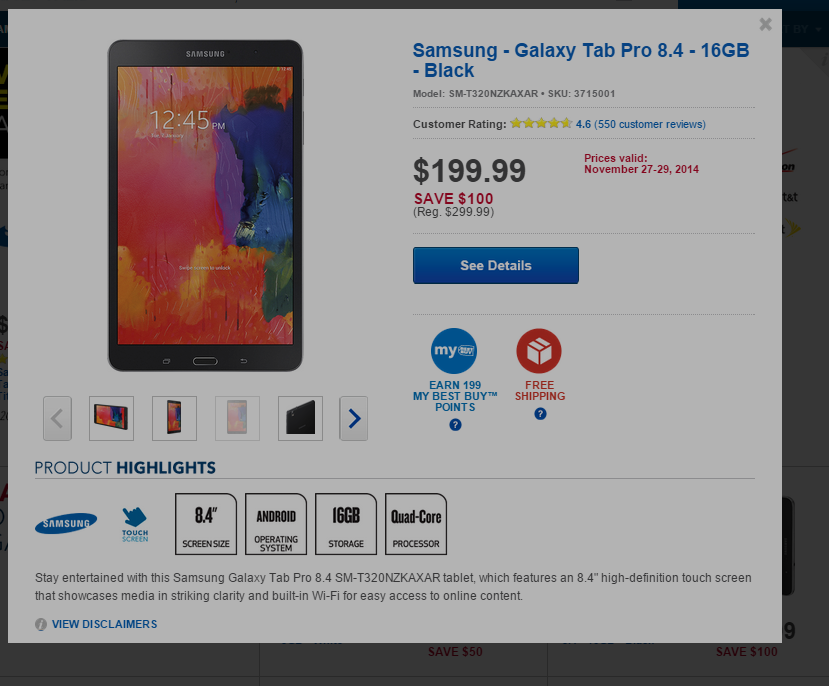Image resolution: width=829 pixels, height=686 pixels.
Task: Select the landscape tablet thumbnail
Action: point(111,418)
